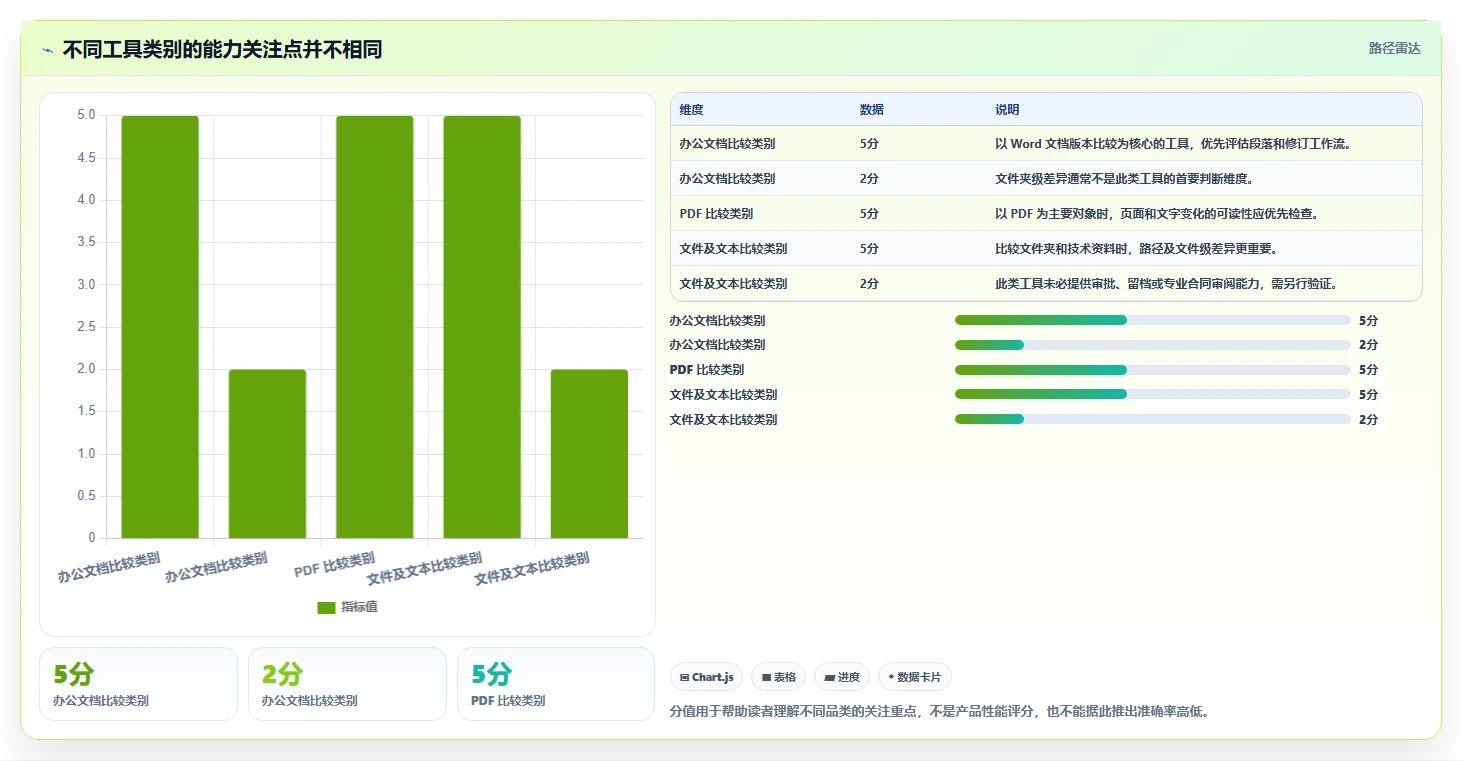Click the 办公文档比较类别 5分 progress bar
The height and width of the screenshot is (761, 1462).
[1153, 320]
